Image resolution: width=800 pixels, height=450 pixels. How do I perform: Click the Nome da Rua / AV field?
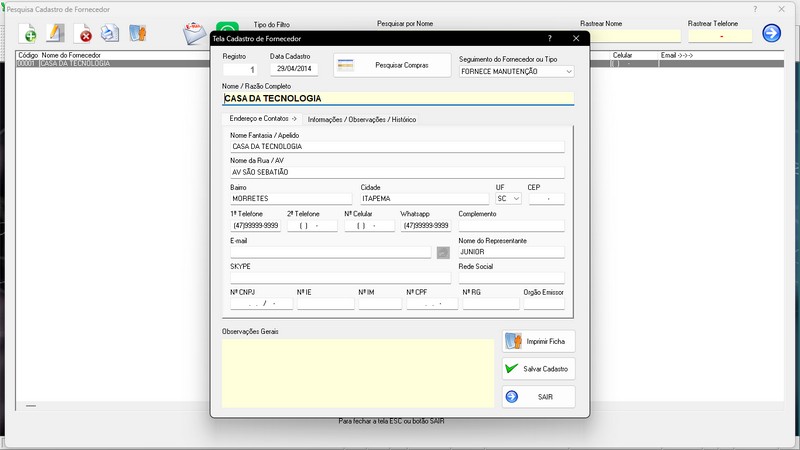[x=397, y=172]
